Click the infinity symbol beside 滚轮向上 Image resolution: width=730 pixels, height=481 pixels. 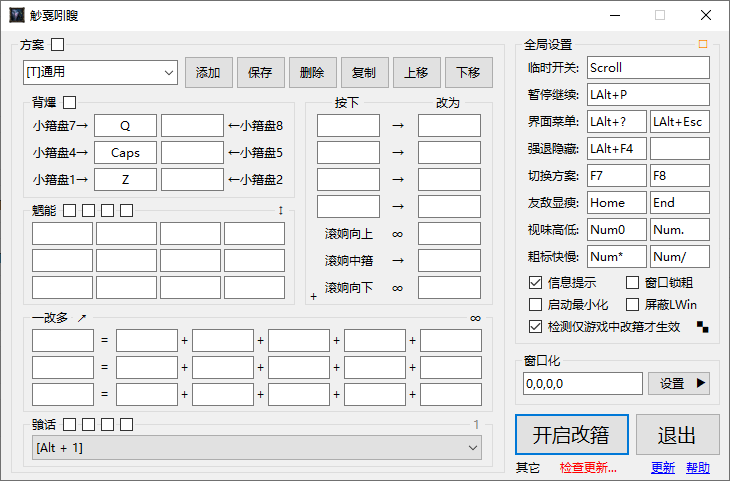click(397, 234)
